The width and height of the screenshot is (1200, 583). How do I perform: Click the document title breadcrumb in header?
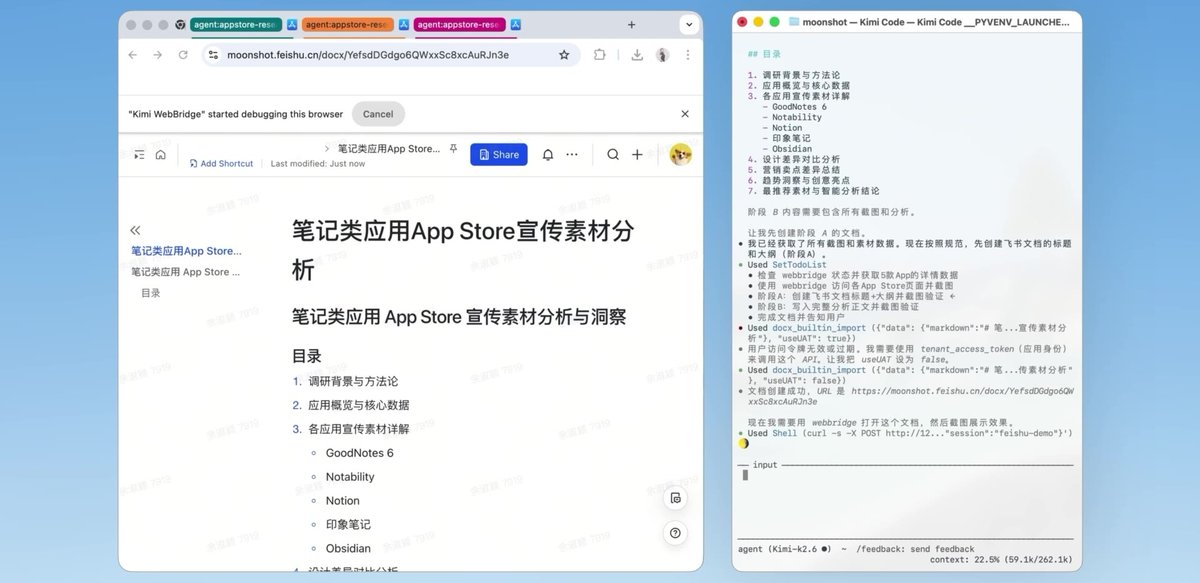pyautogui.click(x=388, y=148)
